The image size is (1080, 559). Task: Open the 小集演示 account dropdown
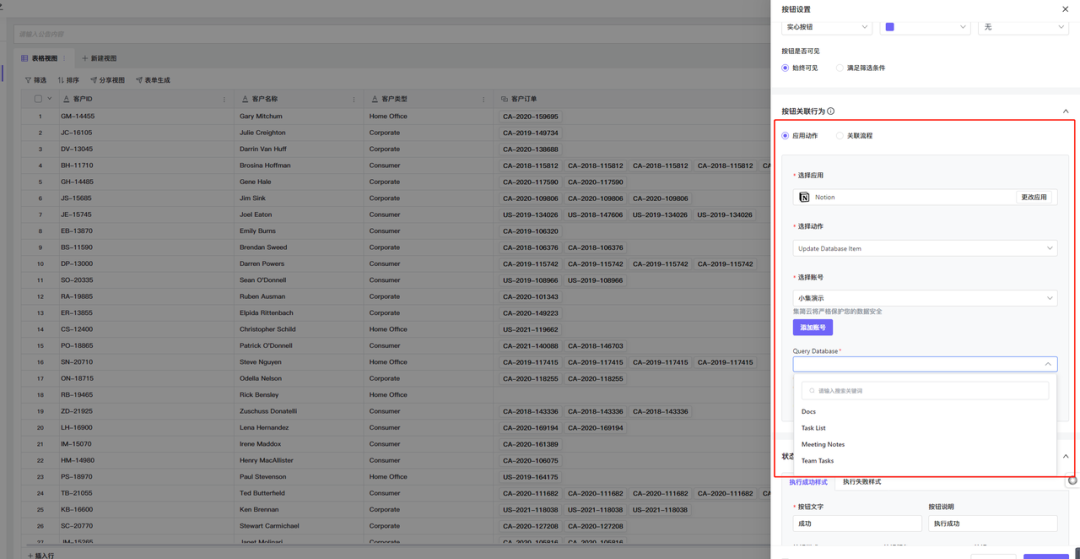(x=925, y=298)
